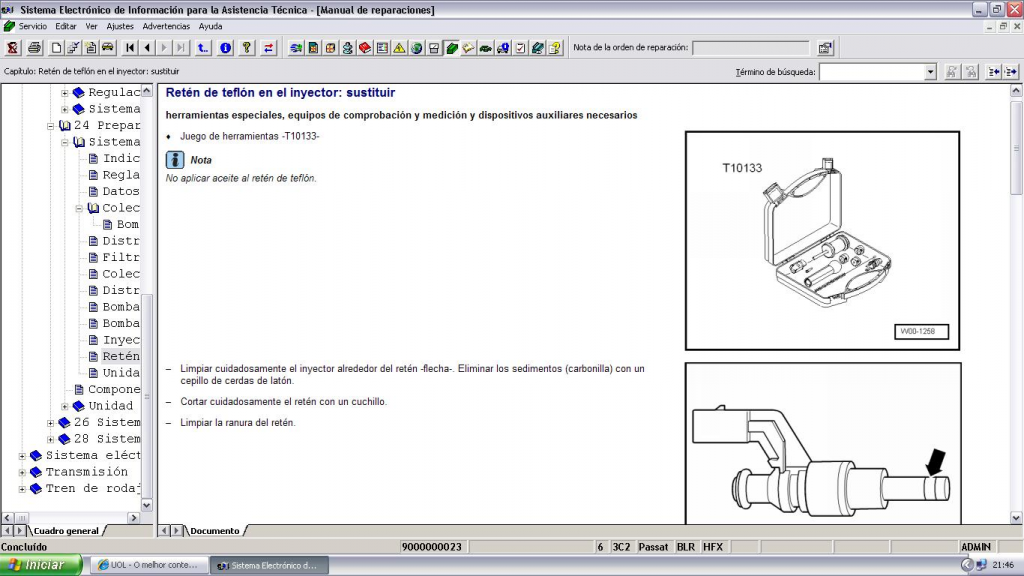Click the document pane vertical scrollbar
The height and width of the screenshot is (576, 1024).
[x=1016, y=300]
